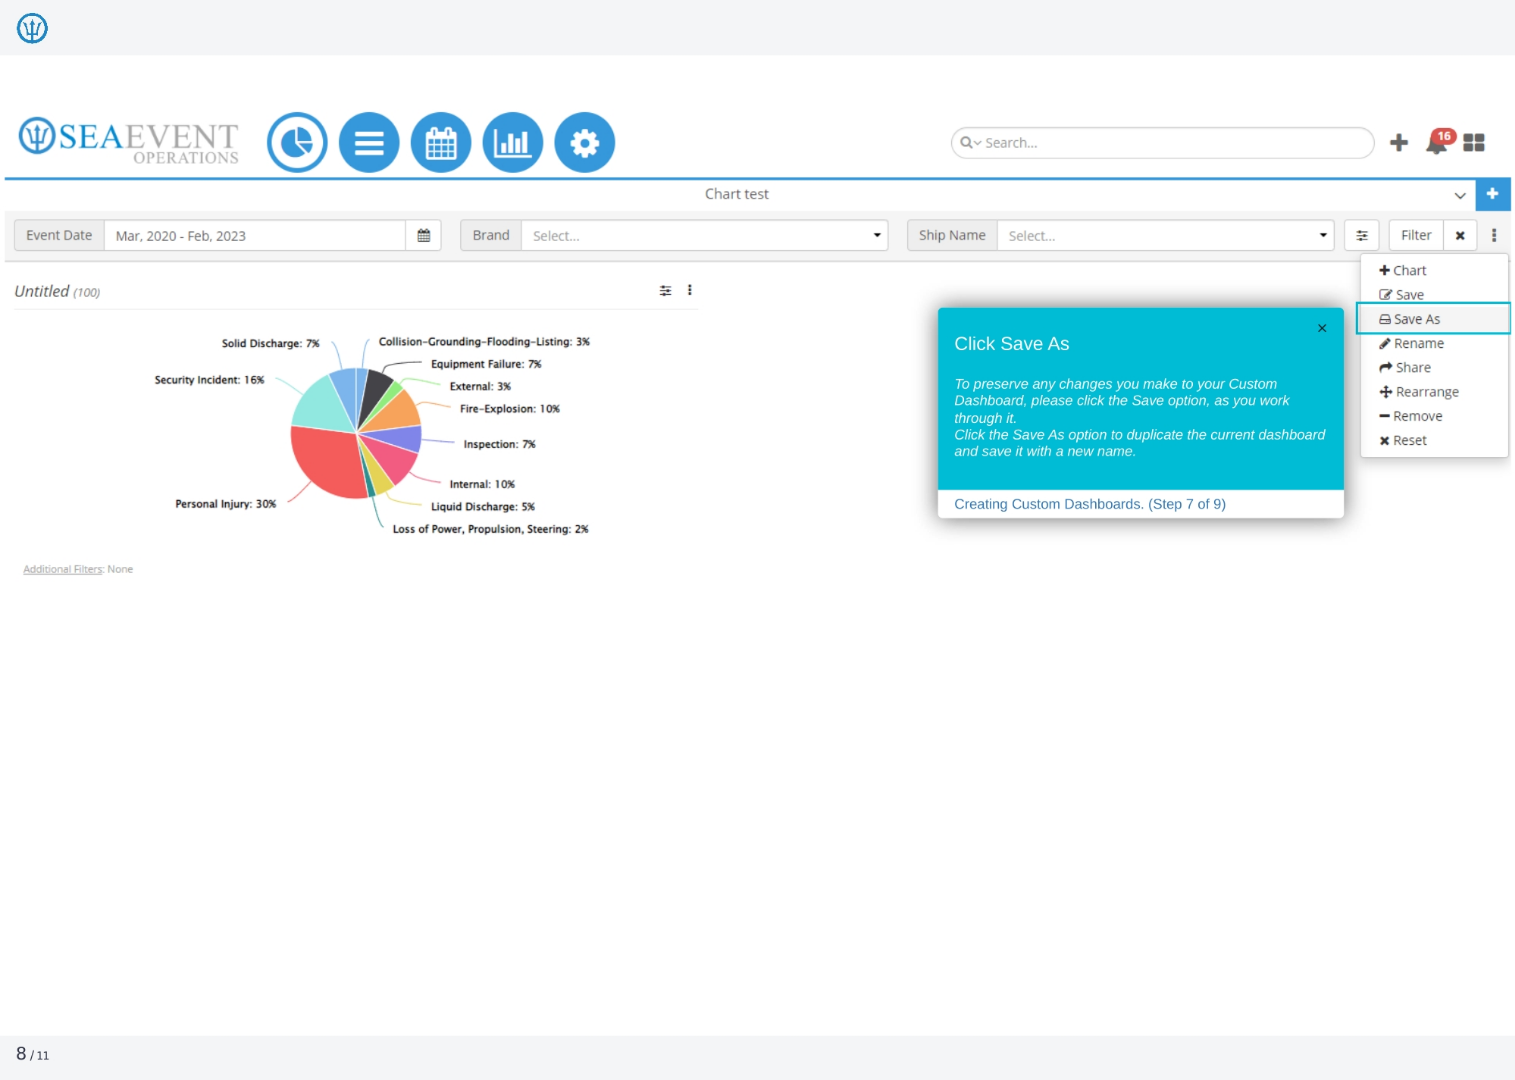Click the Filter button
This screenshot has height=1080, width=1515.
coord(1416,236)
